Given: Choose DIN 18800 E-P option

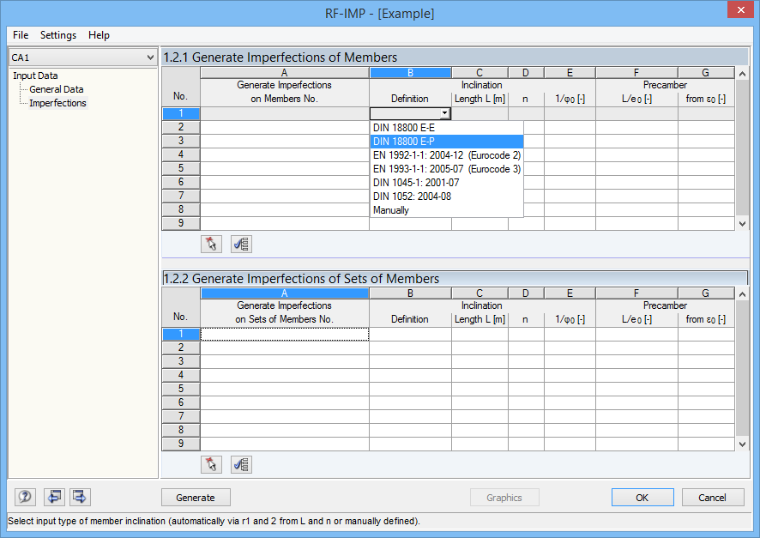Looking at the screenshot, I should tap(446, 142).
